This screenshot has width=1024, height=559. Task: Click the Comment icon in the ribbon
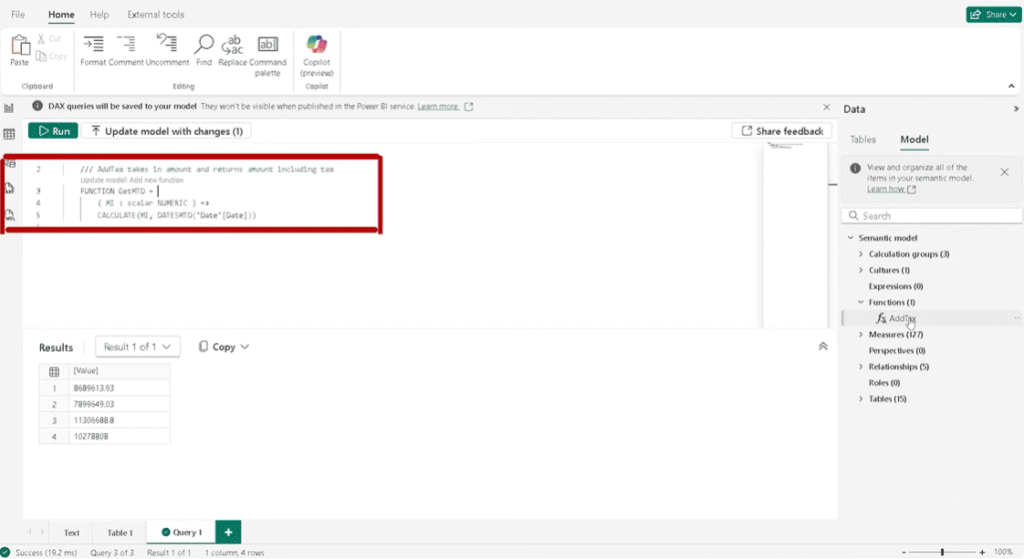click(x=126, y=44)
